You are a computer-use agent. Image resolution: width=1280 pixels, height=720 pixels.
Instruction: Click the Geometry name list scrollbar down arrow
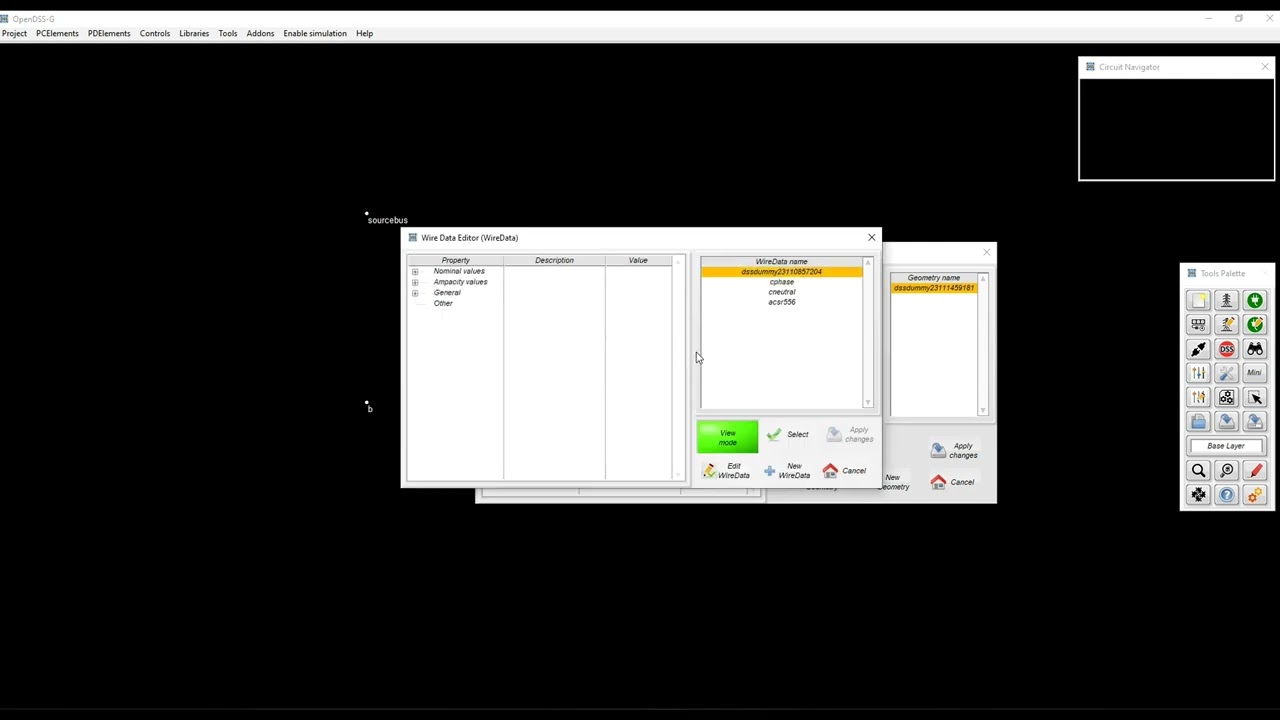[983, 410]
